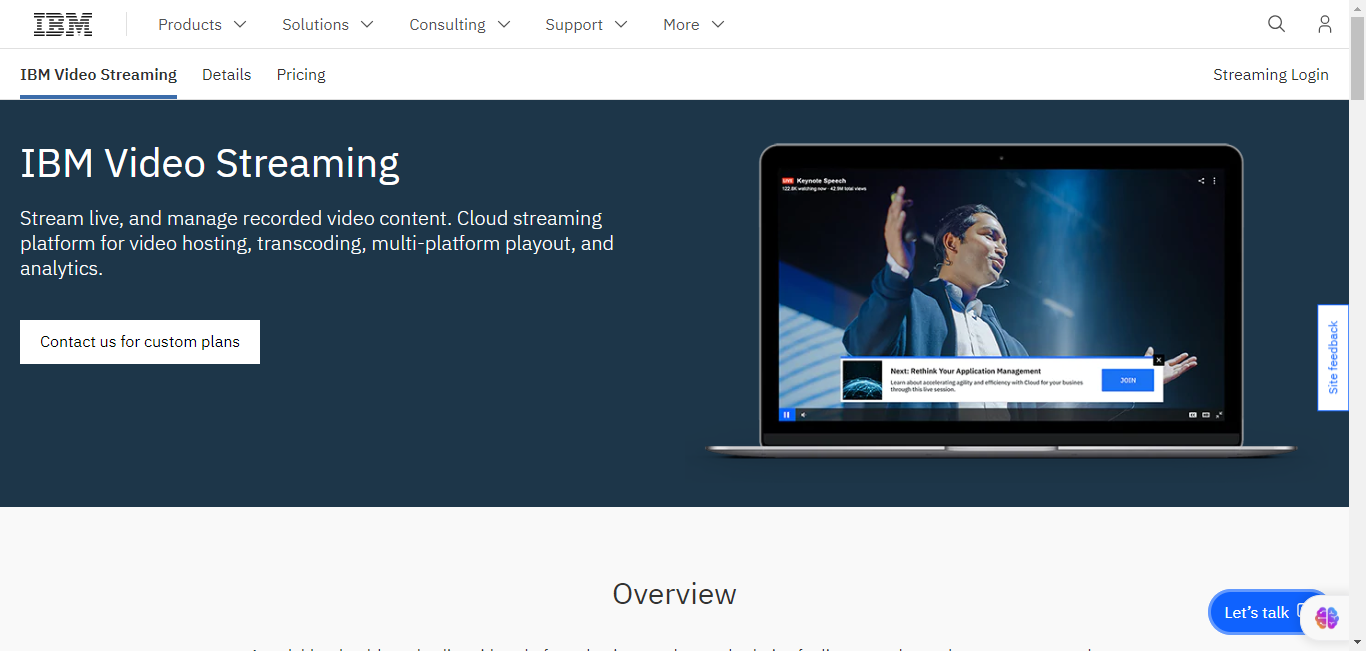The image size is (1366, 651).
Task: Expand the Consulting menu
Action: click(460, 24)
